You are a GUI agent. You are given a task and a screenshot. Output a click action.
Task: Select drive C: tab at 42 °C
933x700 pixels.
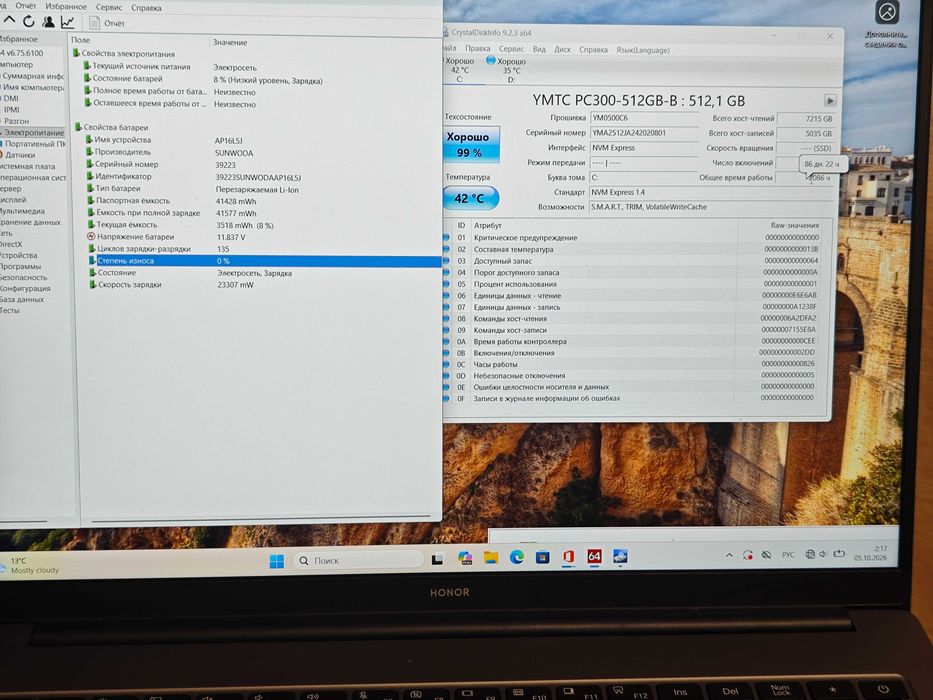pyautogui.click(x=459, y=70)
